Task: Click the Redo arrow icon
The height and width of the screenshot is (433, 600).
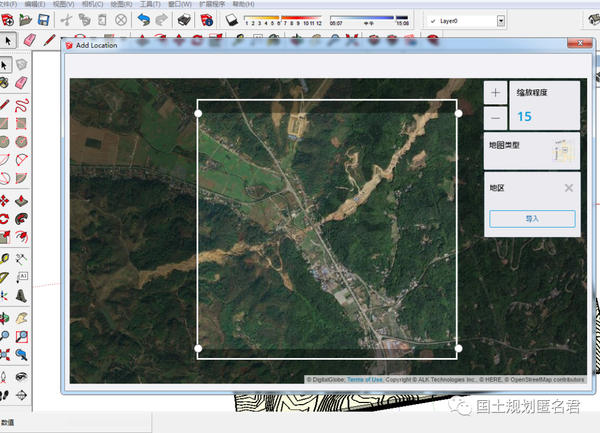Action: (163, 20)
